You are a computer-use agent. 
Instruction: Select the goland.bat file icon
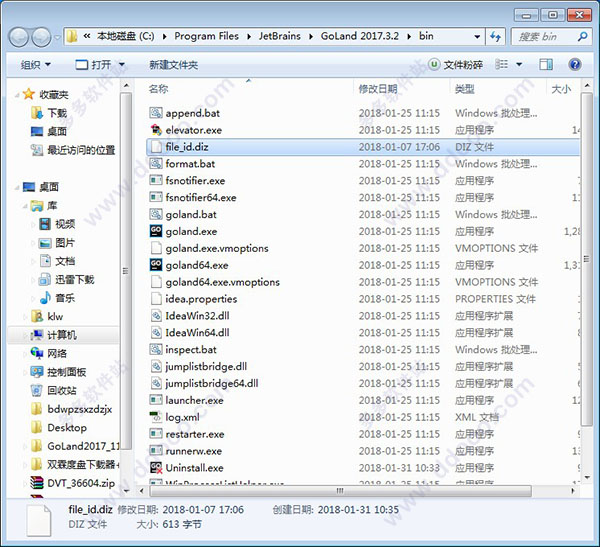[156, 214]
